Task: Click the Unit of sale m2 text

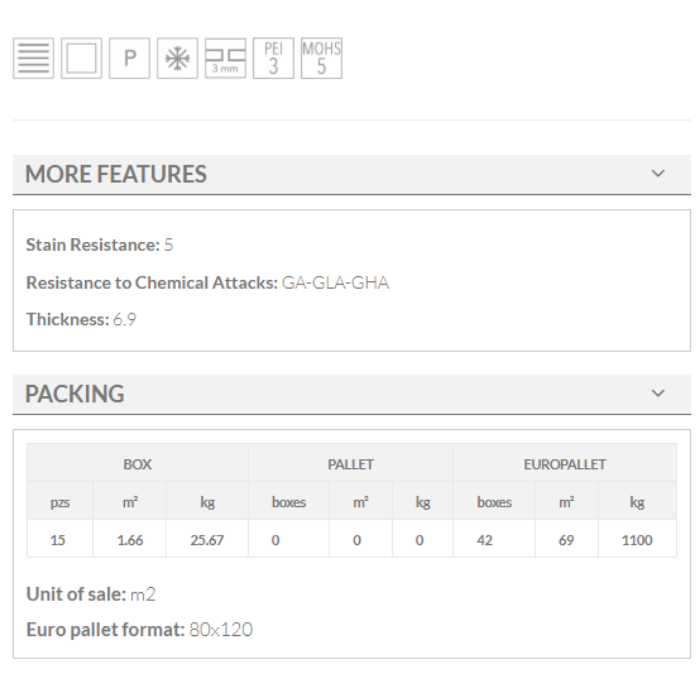Action: [91, 595]
